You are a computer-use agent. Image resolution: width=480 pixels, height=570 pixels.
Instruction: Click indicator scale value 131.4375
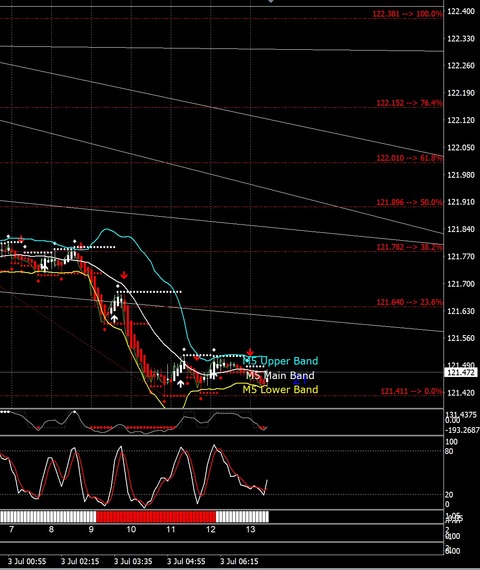(461, 415)
